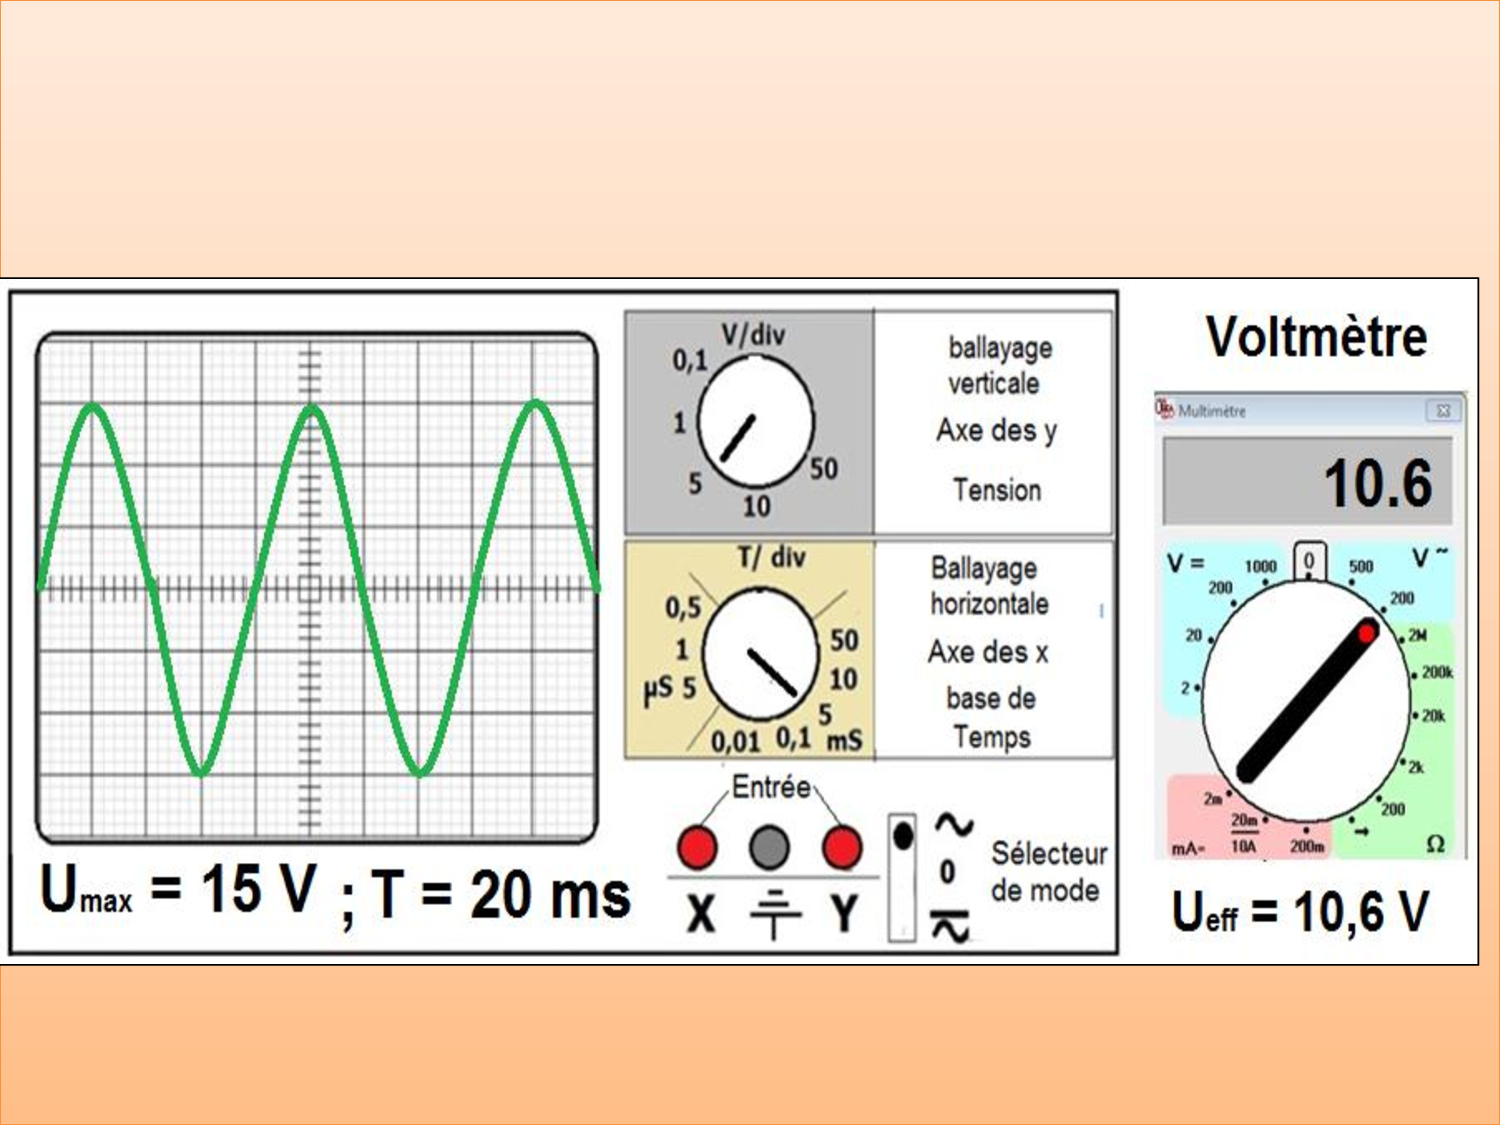Click the gray ground input terminal

point(769,847)
